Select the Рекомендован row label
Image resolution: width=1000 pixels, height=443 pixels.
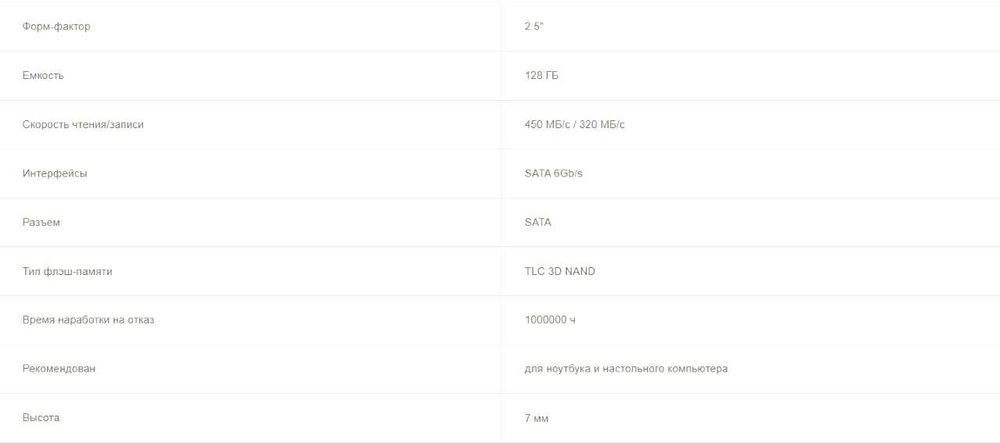coord(59,369)
